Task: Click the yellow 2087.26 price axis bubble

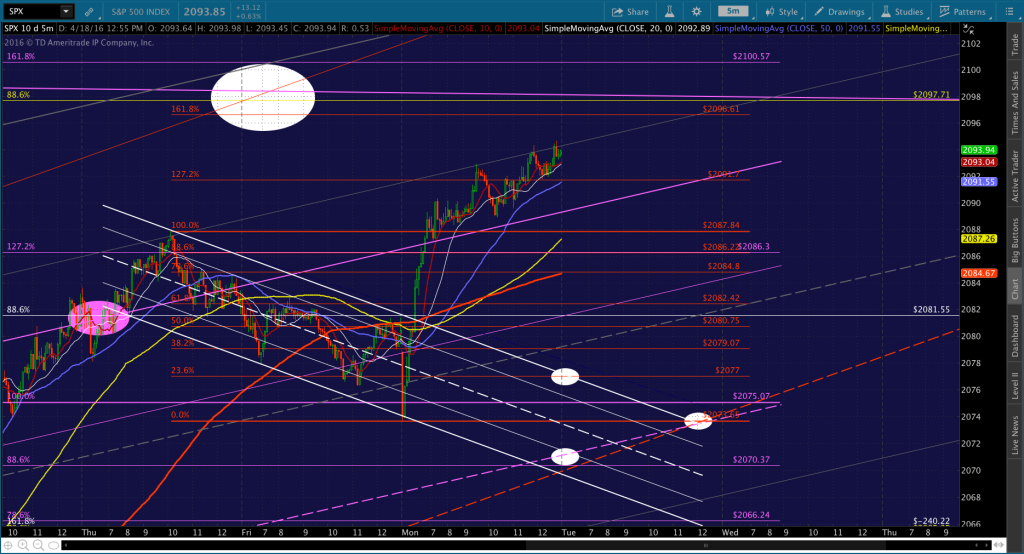Action: tap(979, 239)
